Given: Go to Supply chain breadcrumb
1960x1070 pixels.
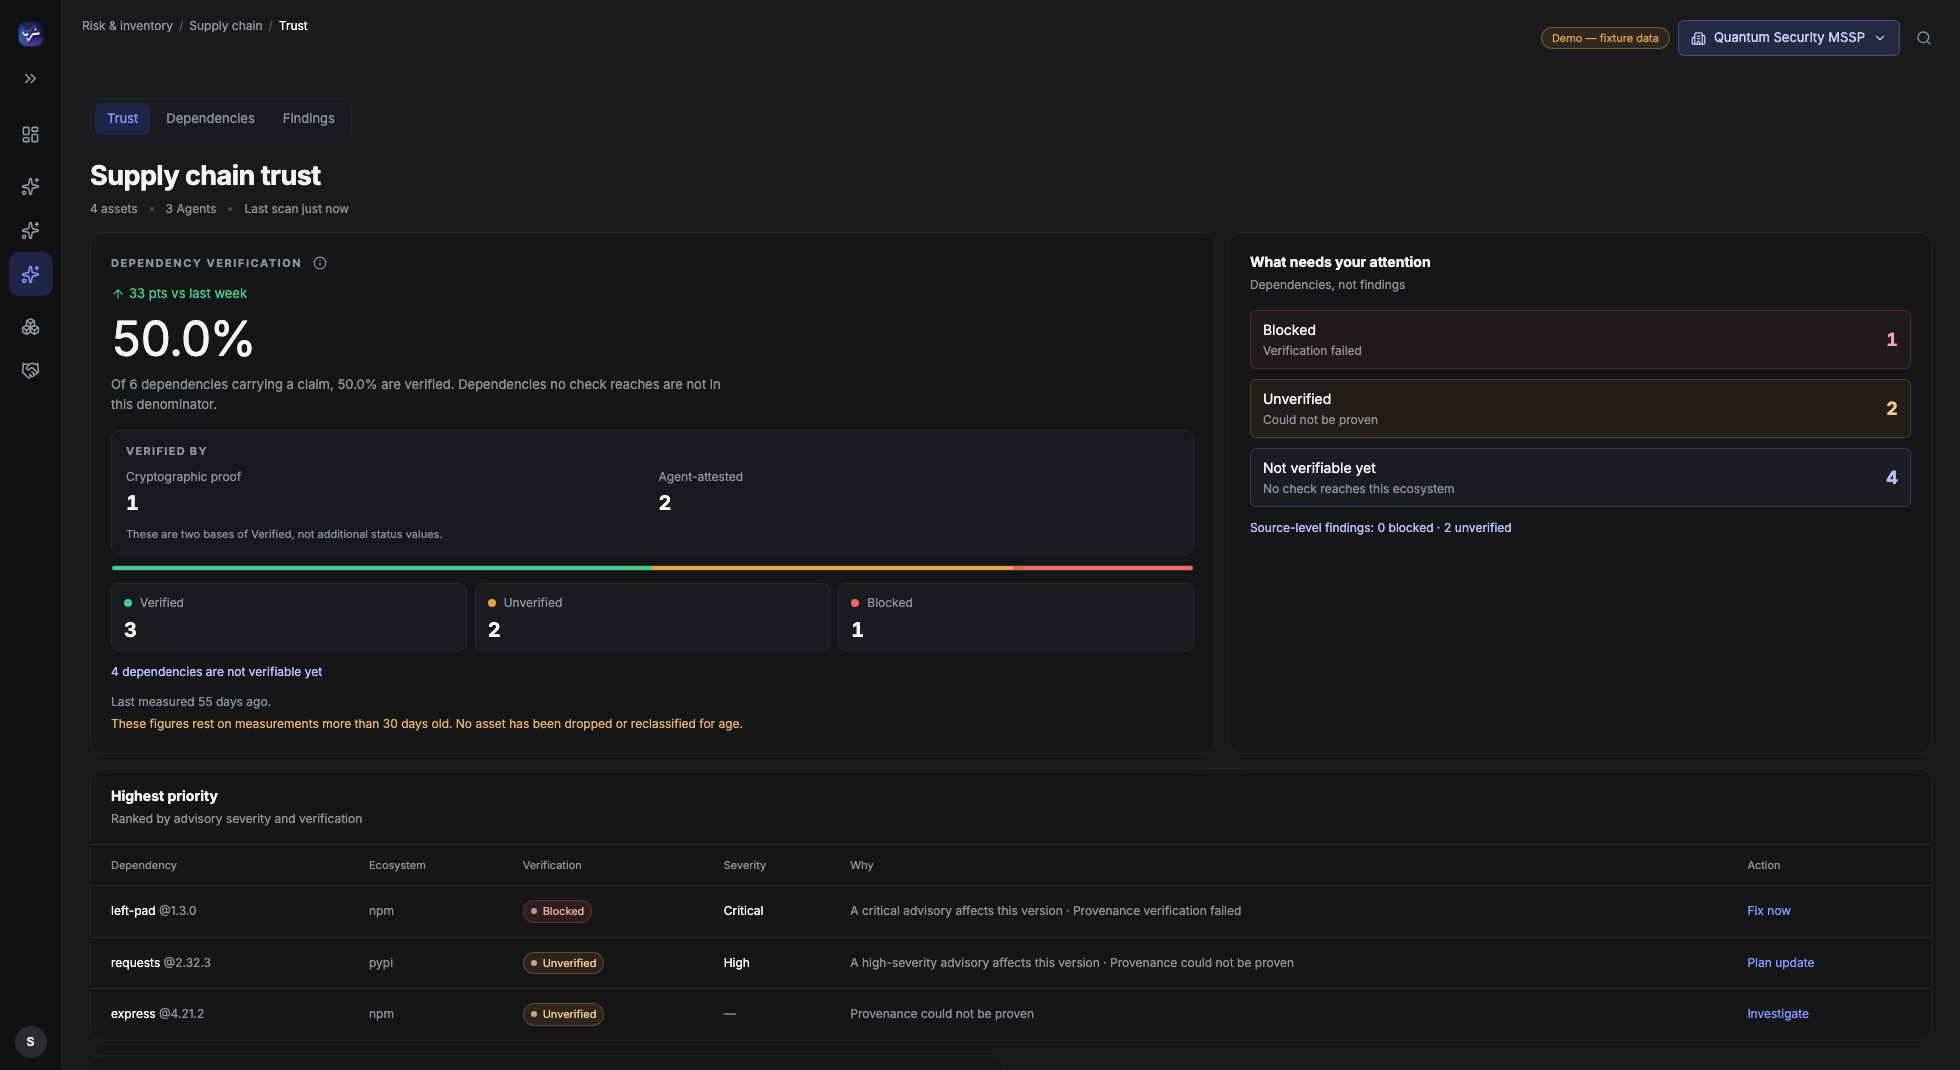Looking at the screenshot, I should [226, 26].
